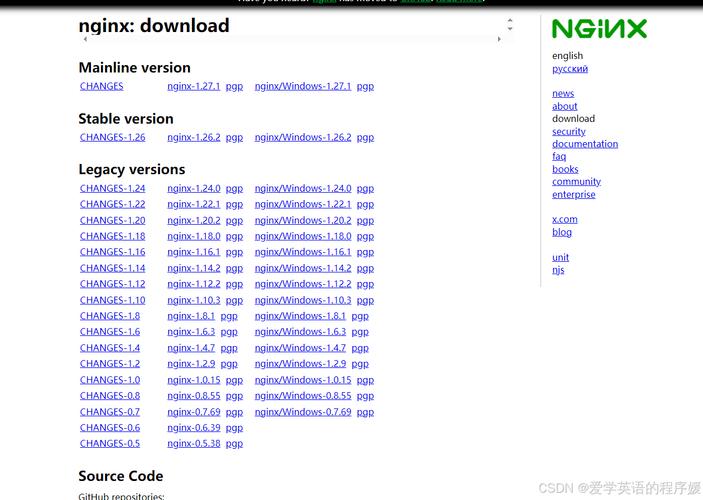Open CHANGES-1.24 link

[113, 188]
